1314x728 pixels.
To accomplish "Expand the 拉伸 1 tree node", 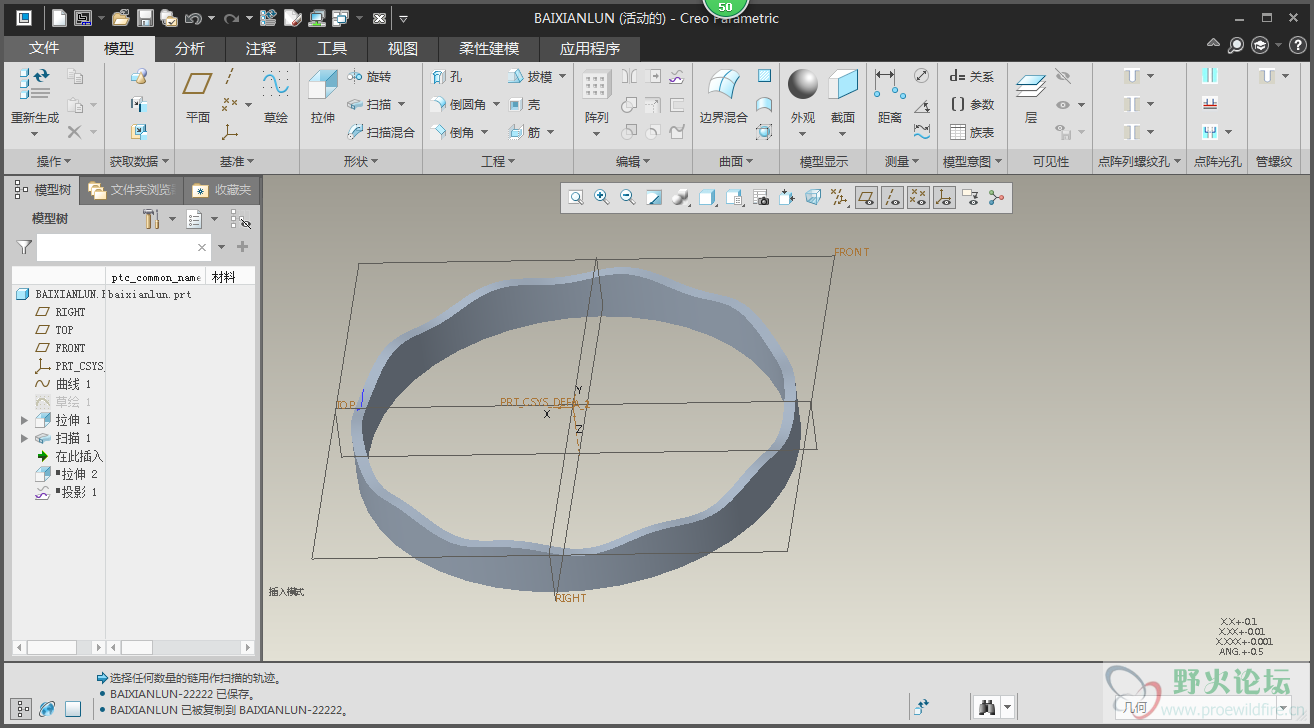I will click(x=25, y=420).
